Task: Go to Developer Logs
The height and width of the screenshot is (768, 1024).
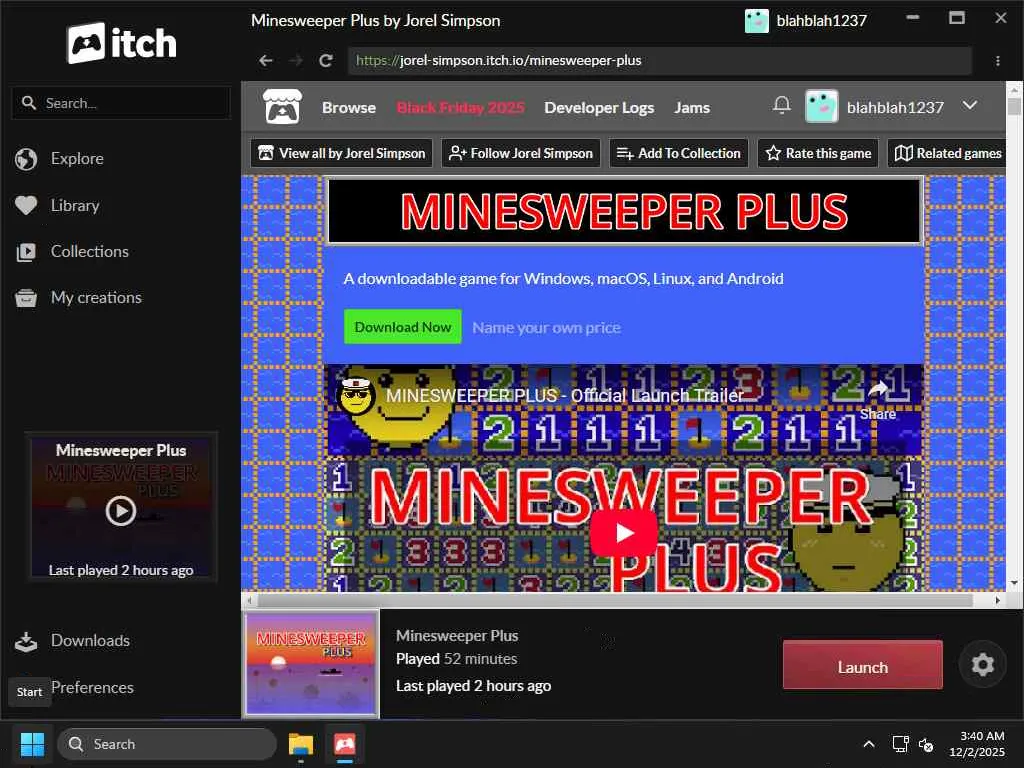Action: pyautogui.click(x=599, y=107)
